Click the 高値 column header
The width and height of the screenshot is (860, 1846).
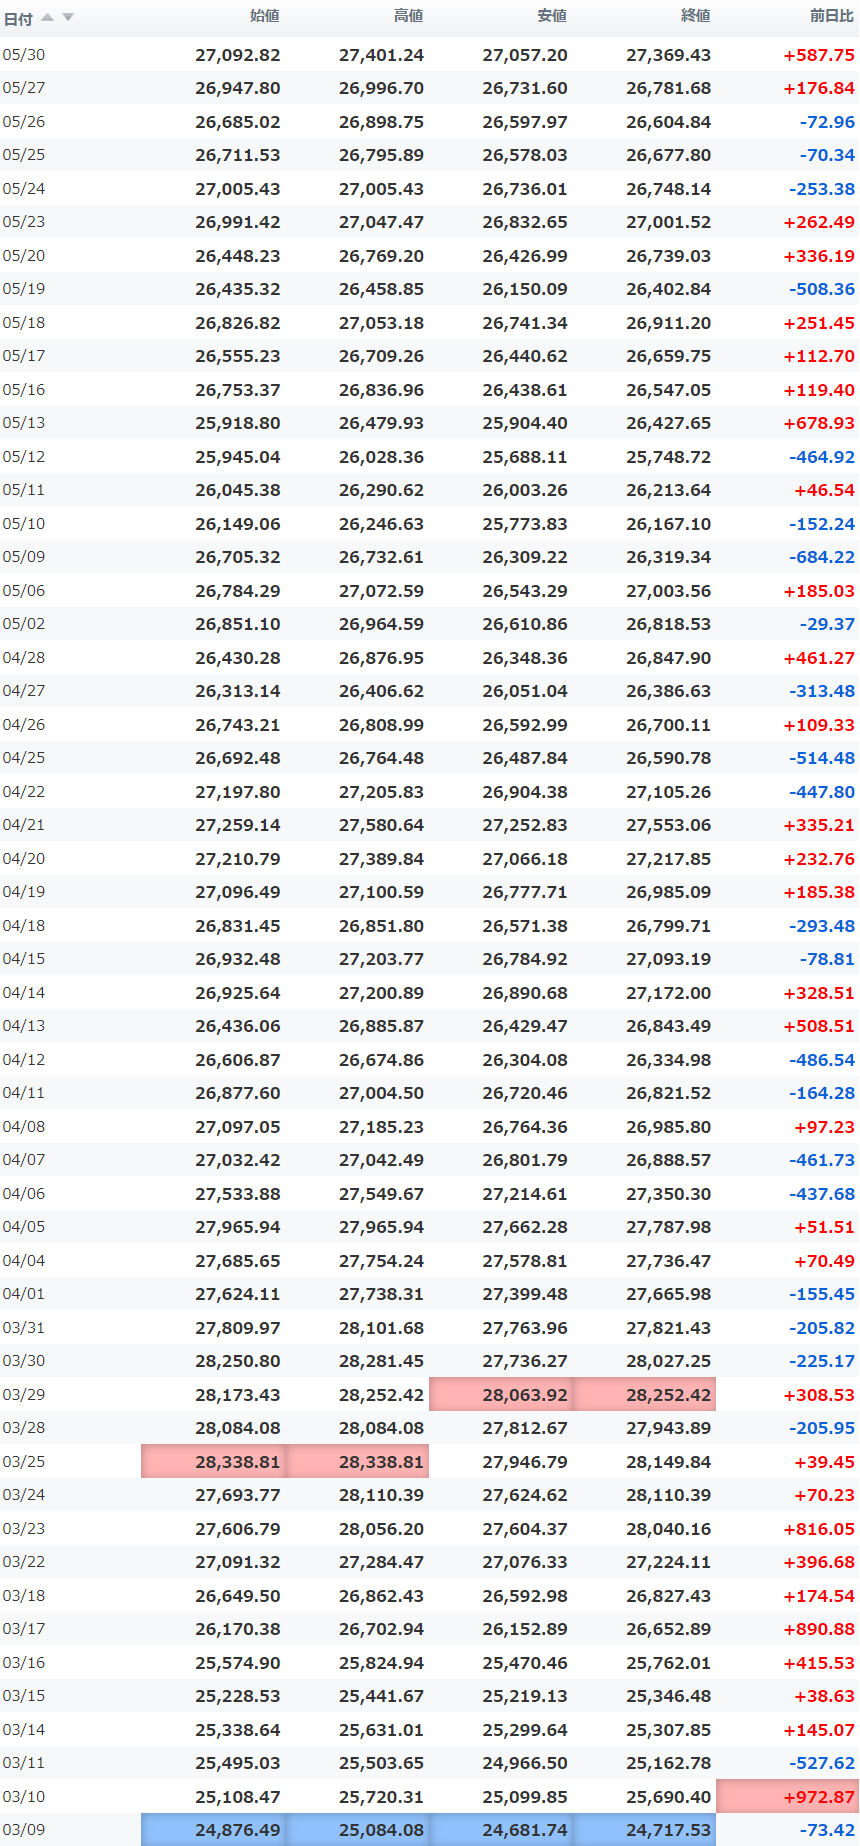[408, 16]
